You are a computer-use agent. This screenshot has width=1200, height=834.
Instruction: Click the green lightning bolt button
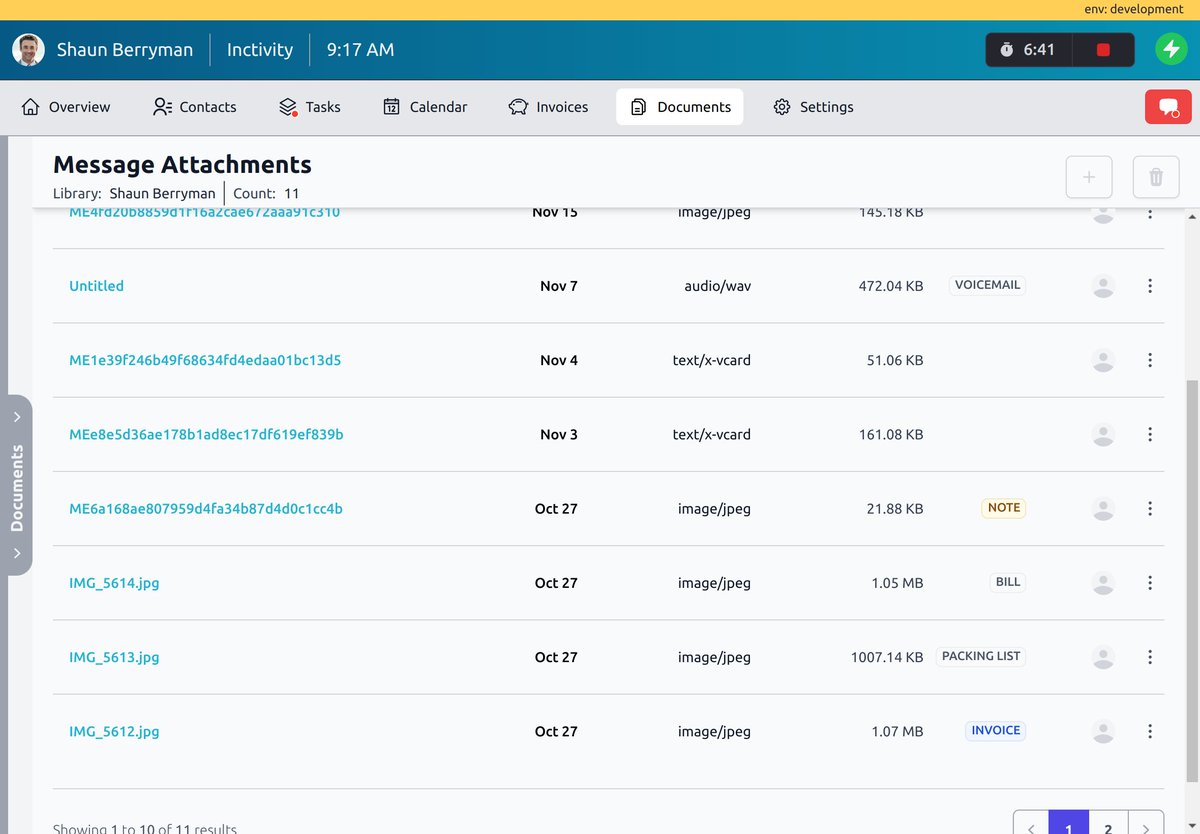(1171, 49)
